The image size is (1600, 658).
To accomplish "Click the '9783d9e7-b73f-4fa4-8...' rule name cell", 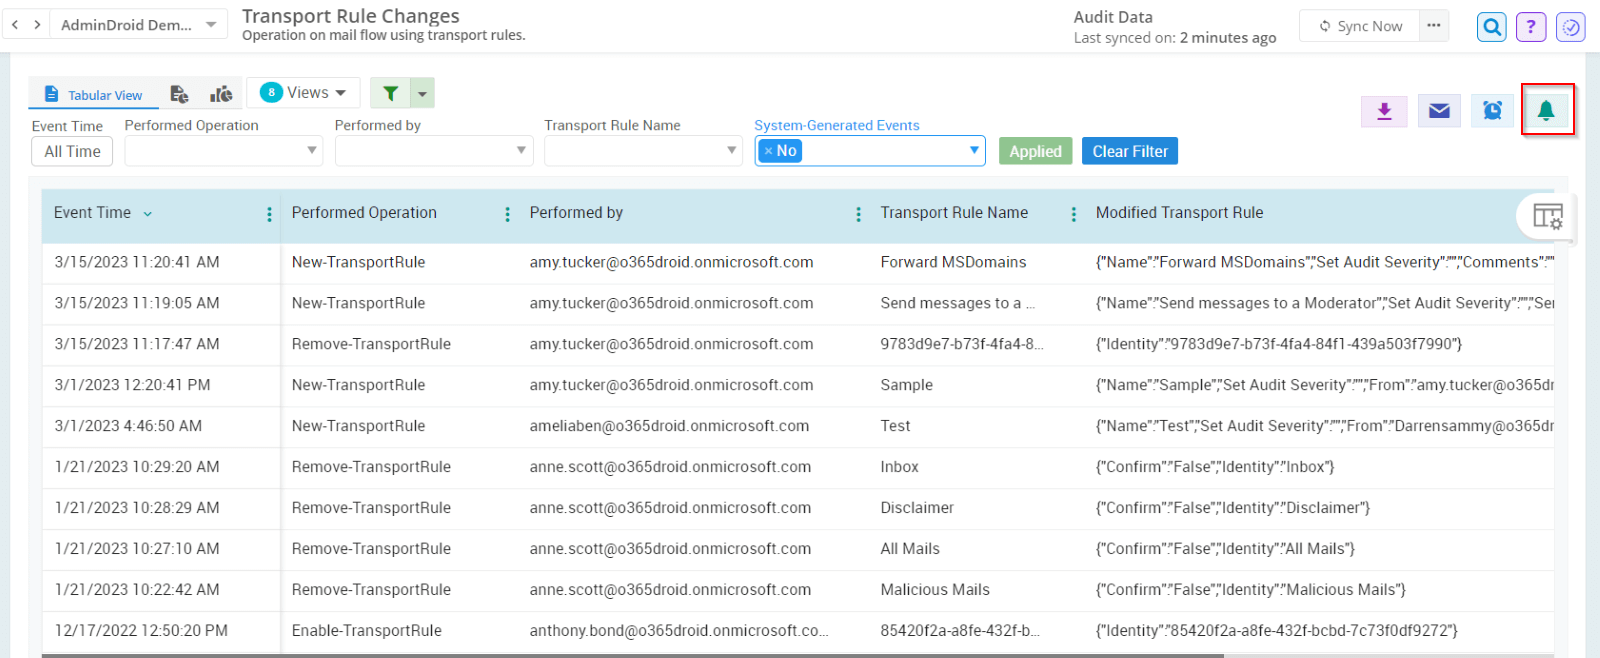I will click(962, 344).
